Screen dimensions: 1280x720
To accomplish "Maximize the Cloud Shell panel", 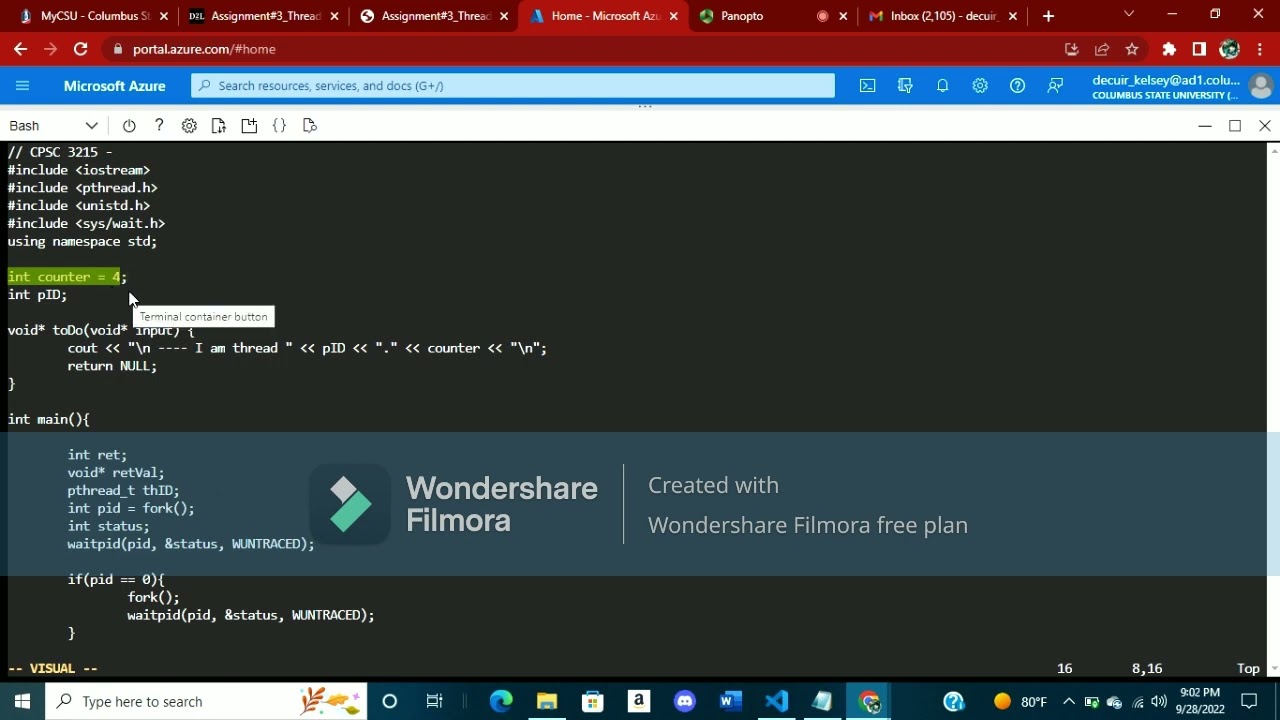I will click(x=1235, y=126).
